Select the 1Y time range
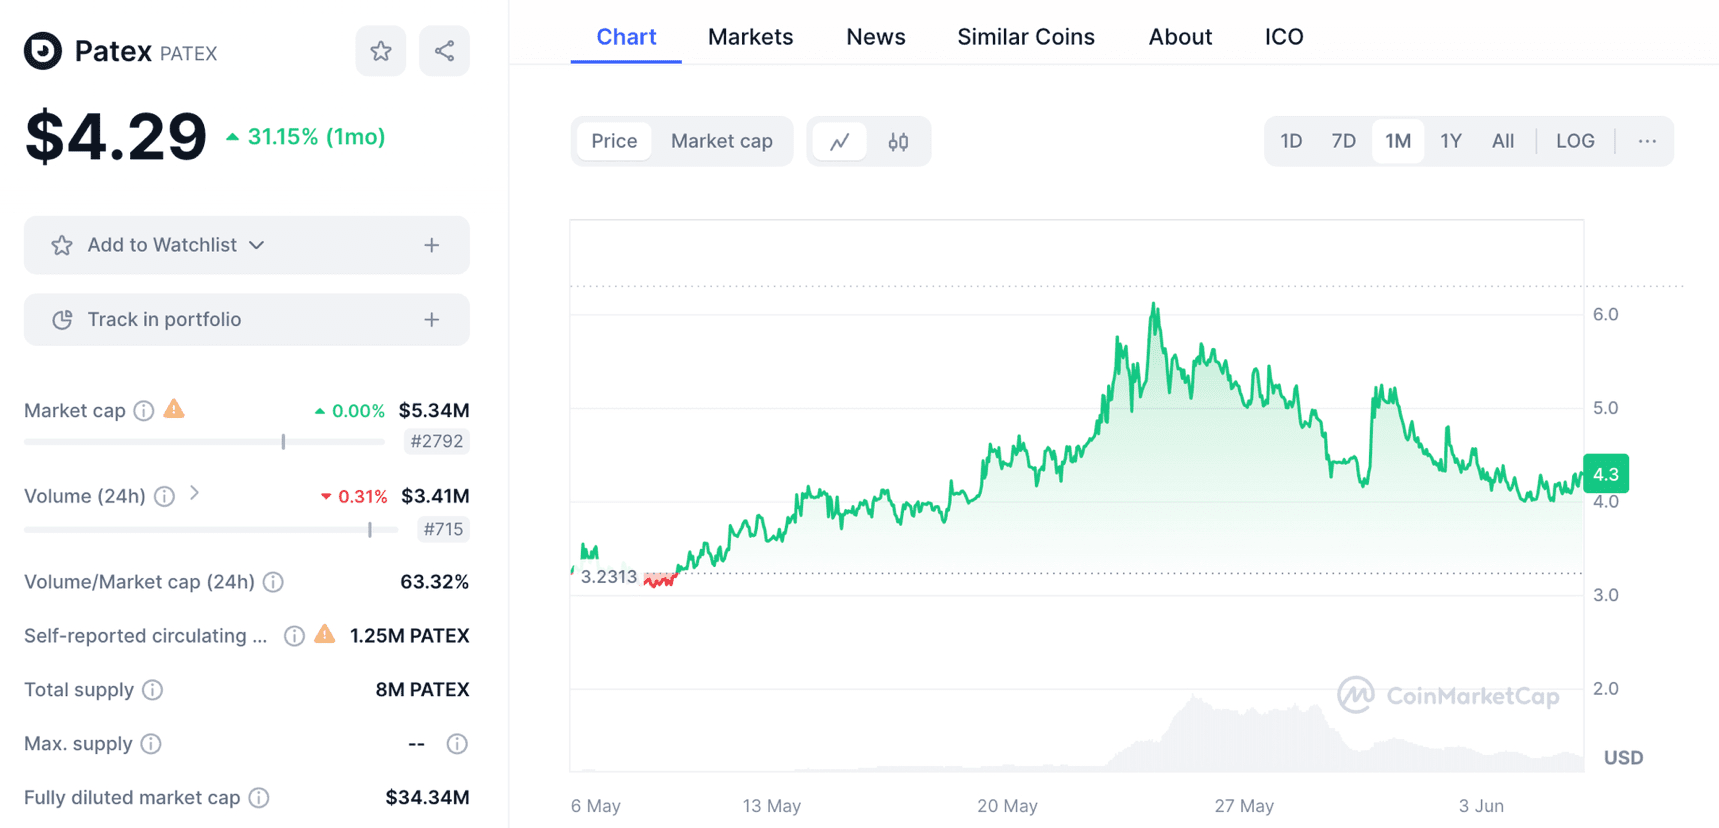This screenshot has height=828, width=1719. tap(1450, 141)
